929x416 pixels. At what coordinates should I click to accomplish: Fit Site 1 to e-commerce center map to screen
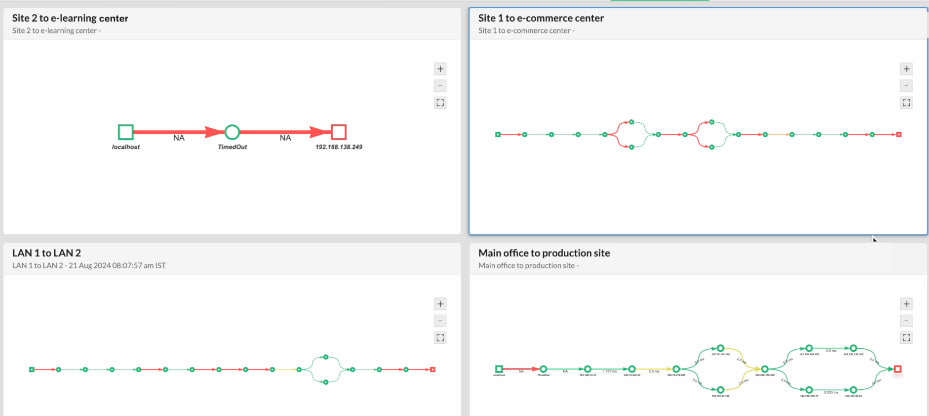point(906,102)
